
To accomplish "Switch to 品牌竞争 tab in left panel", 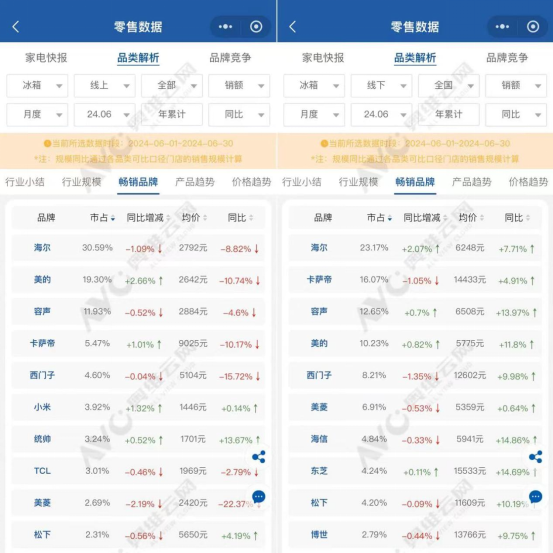I will pyautogui.click(x=230, y=58).
